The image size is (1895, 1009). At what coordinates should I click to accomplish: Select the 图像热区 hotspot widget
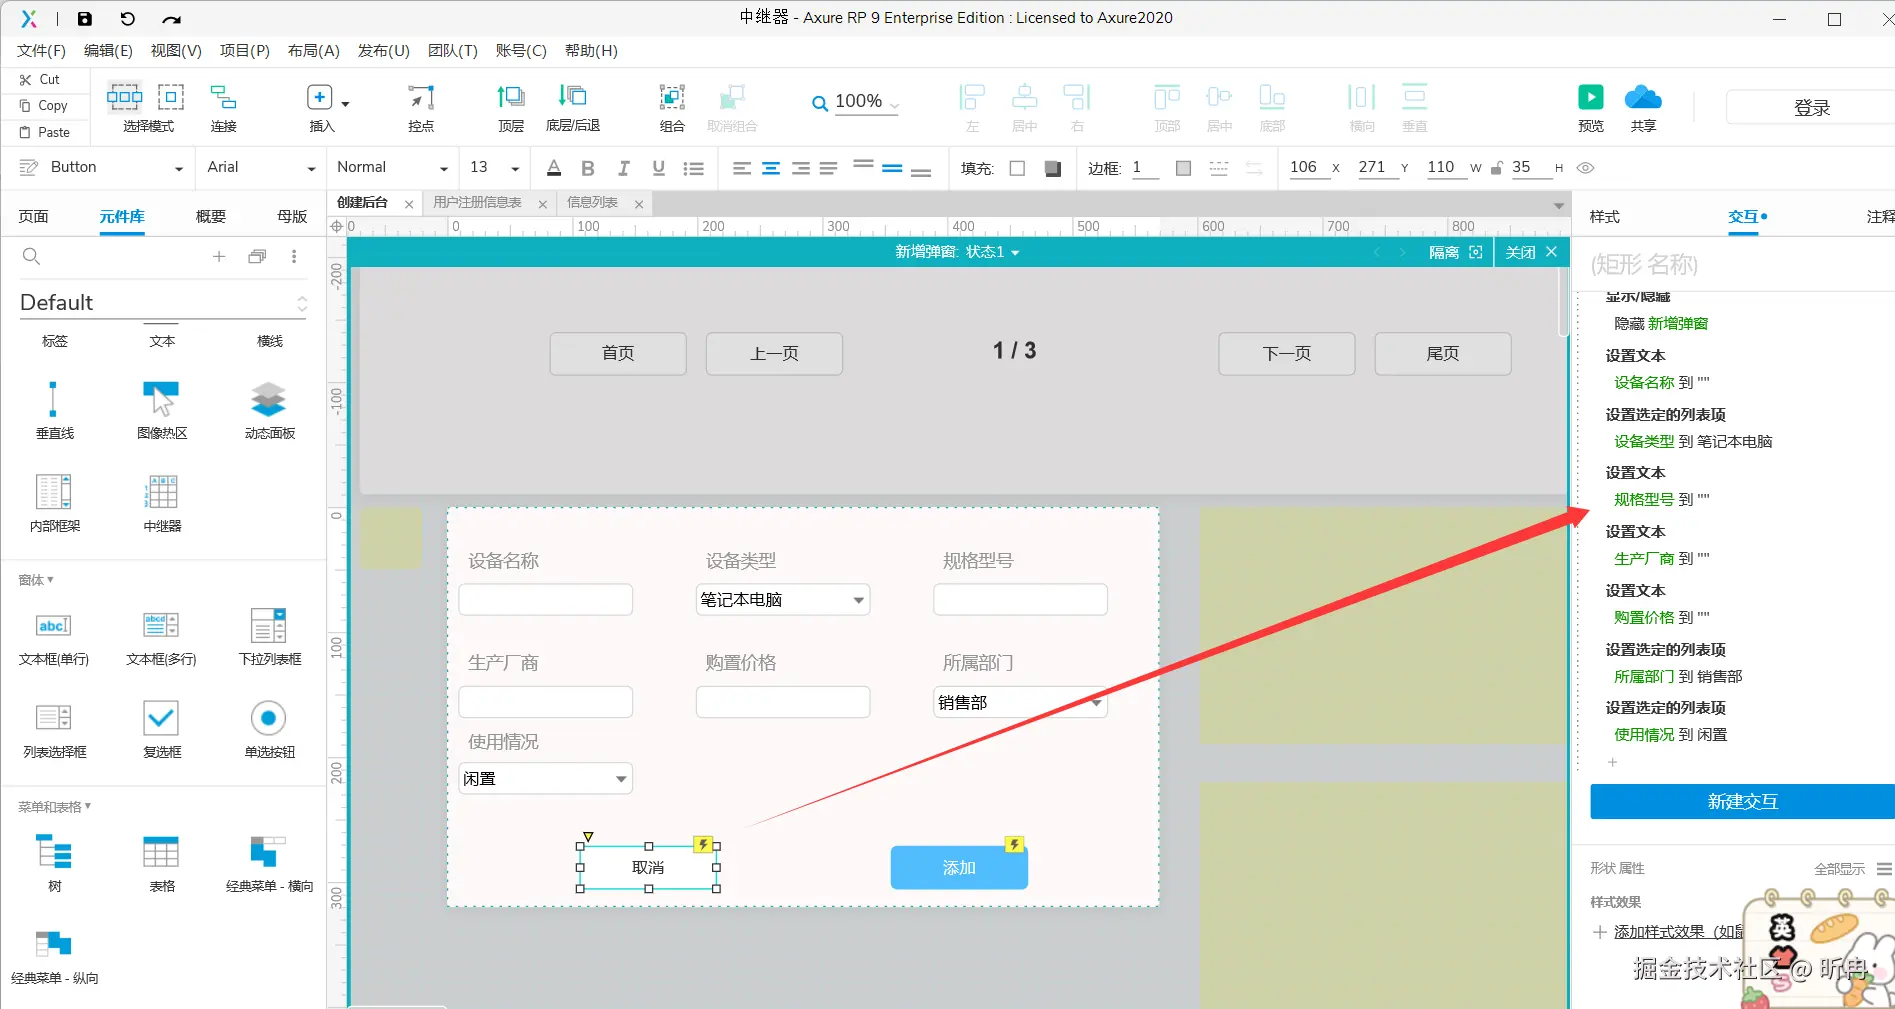pos(162,410)
